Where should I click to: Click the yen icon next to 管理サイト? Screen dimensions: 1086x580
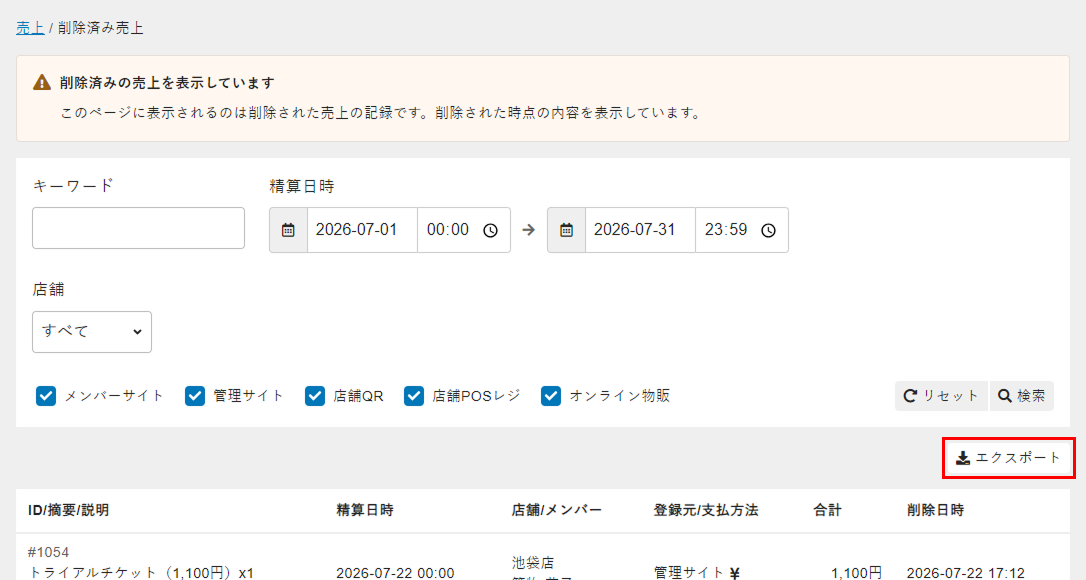735,573
